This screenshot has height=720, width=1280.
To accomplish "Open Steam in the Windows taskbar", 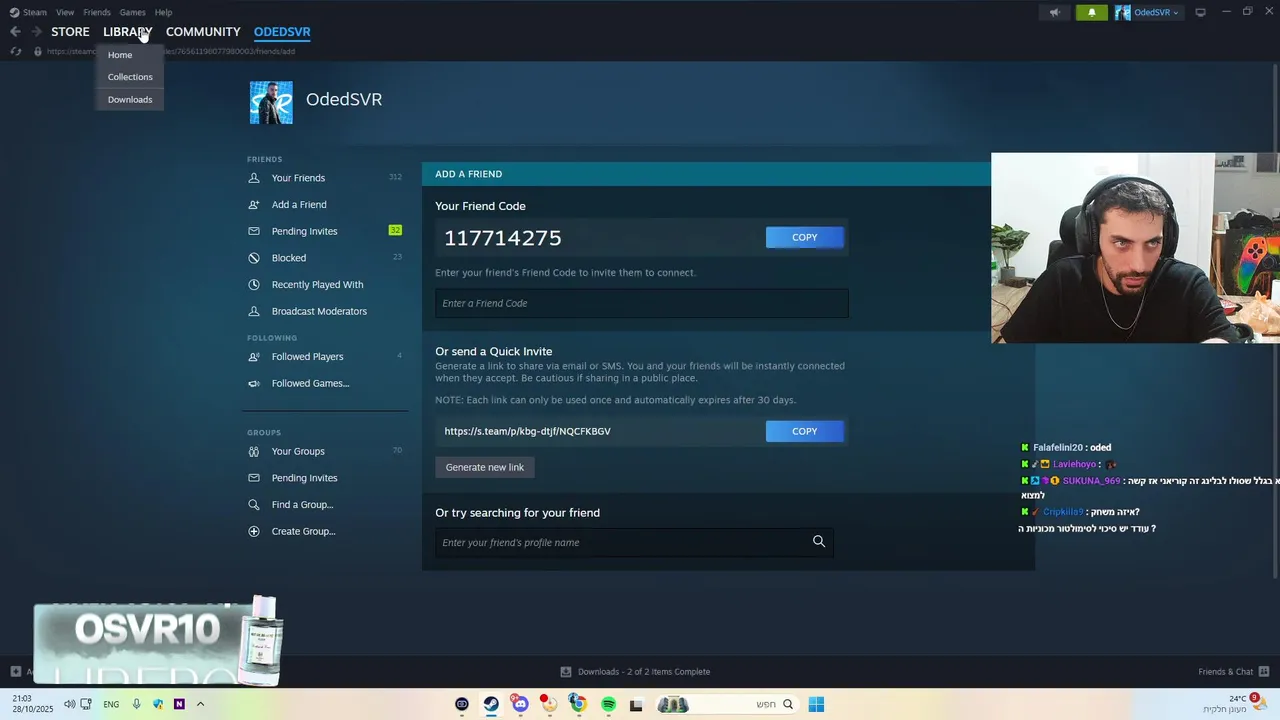I will [491, 704].
